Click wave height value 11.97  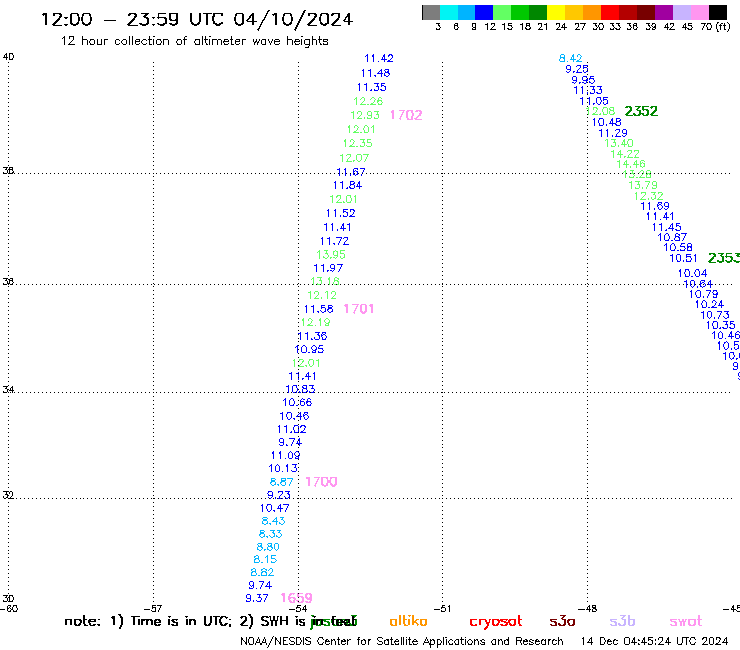(328, 269)
